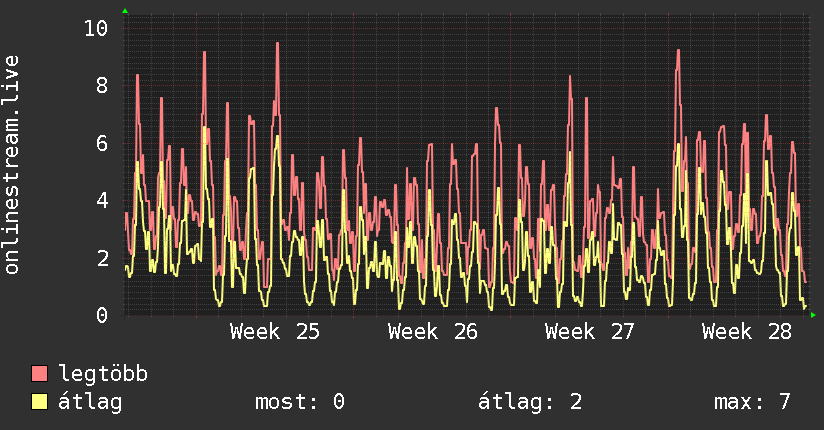The height and width of the screenshot is (430, 824).
Task: Click the Week 28 axis label
Action: (747, 332)
